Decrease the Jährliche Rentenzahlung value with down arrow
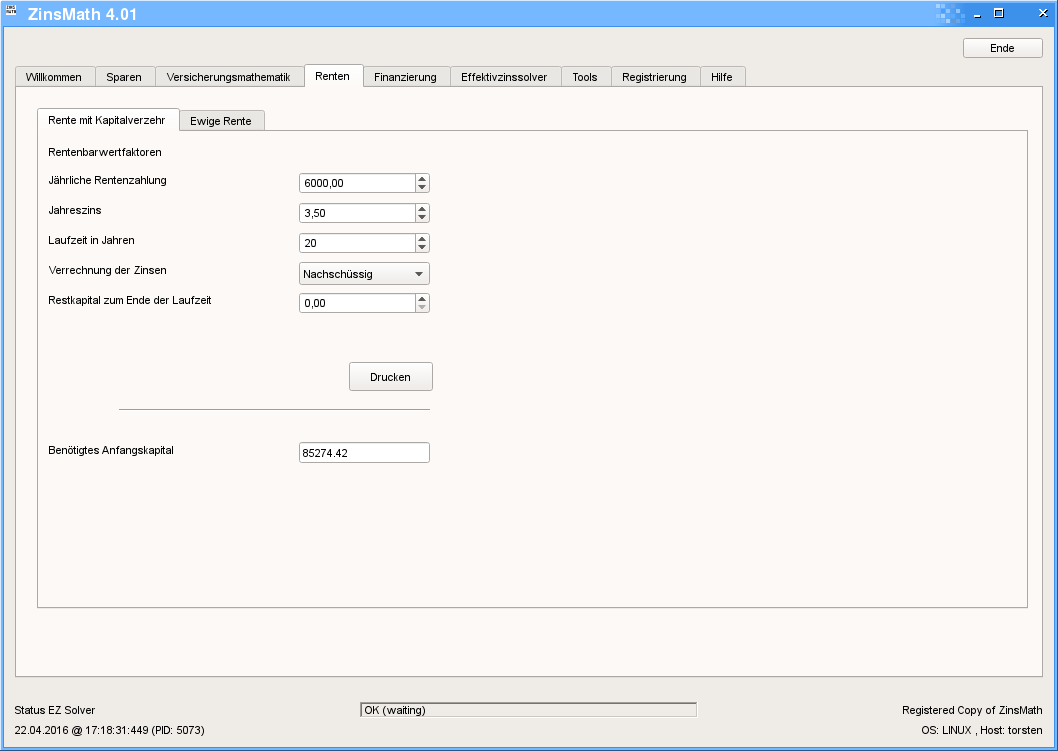Image resolution: width=1058 pixels, height=751 pixels. [x=422, y=187]
